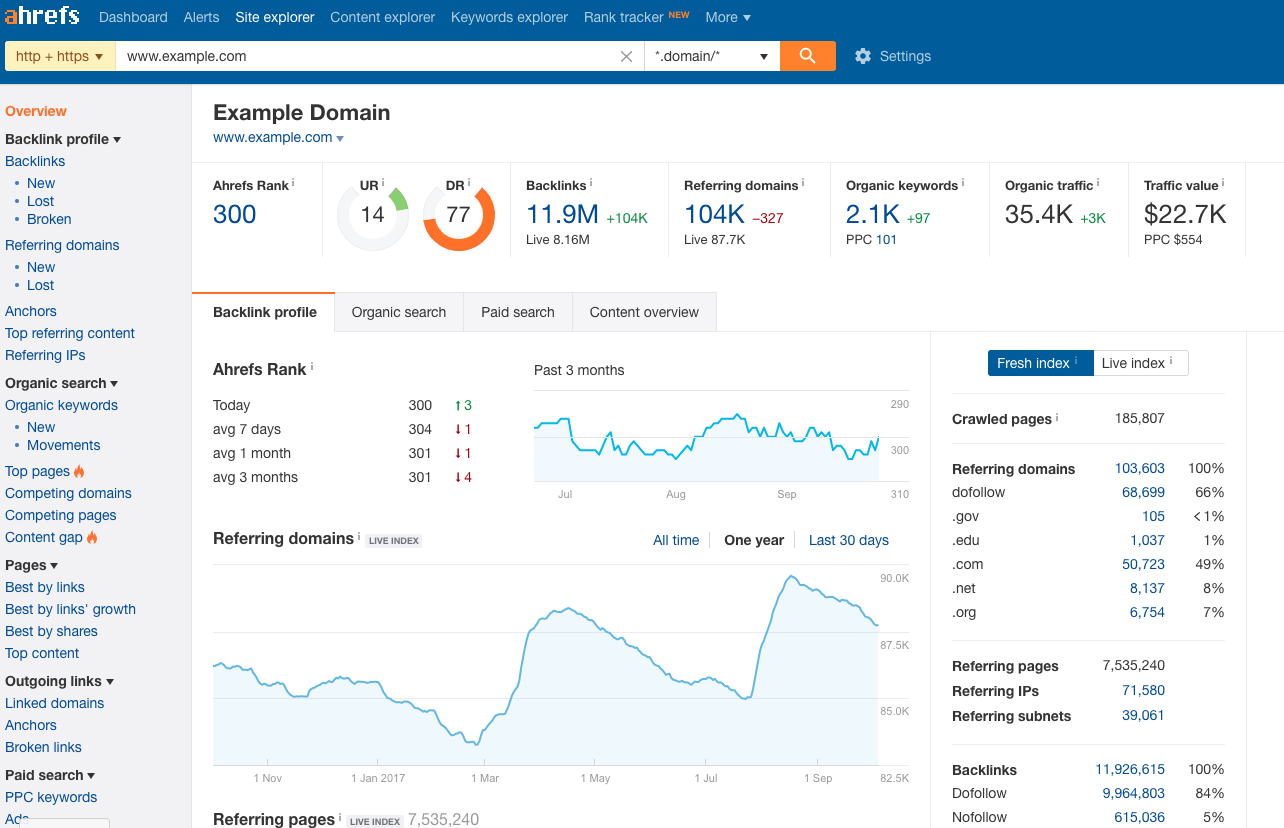Click the UR 14 donut gauge
1284x828 pixels.
coord(373,215)
